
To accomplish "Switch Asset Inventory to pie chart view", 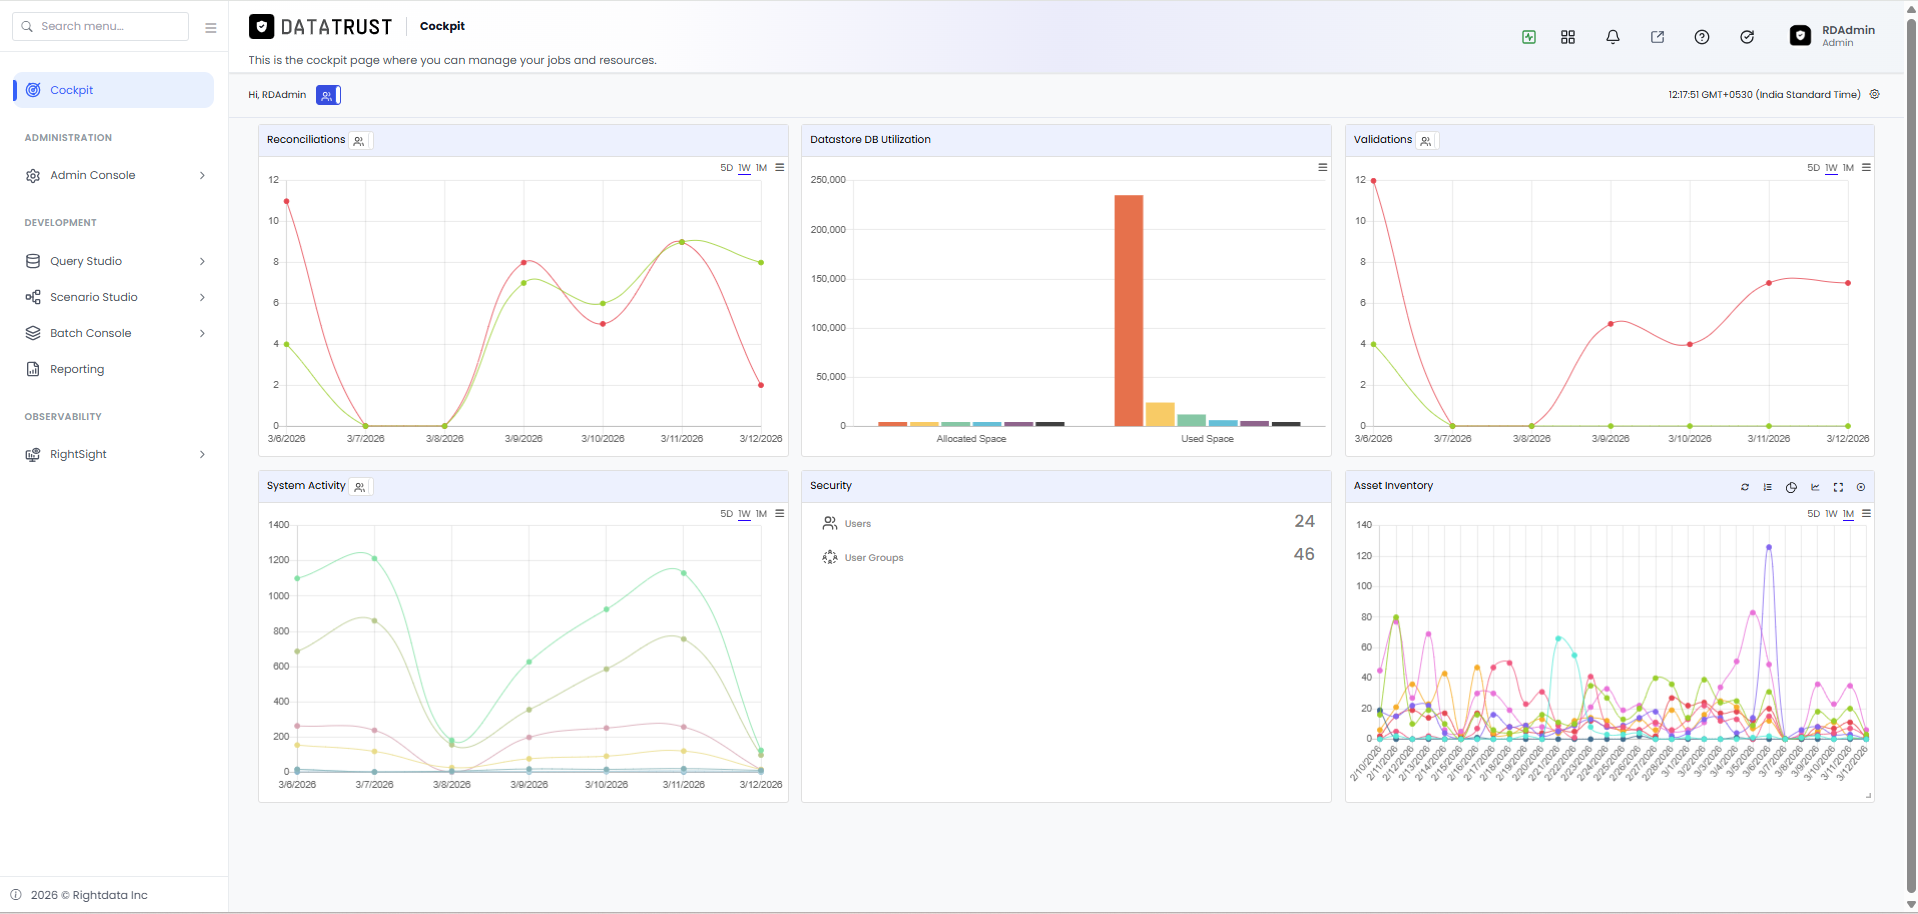I will (1791, 487).
